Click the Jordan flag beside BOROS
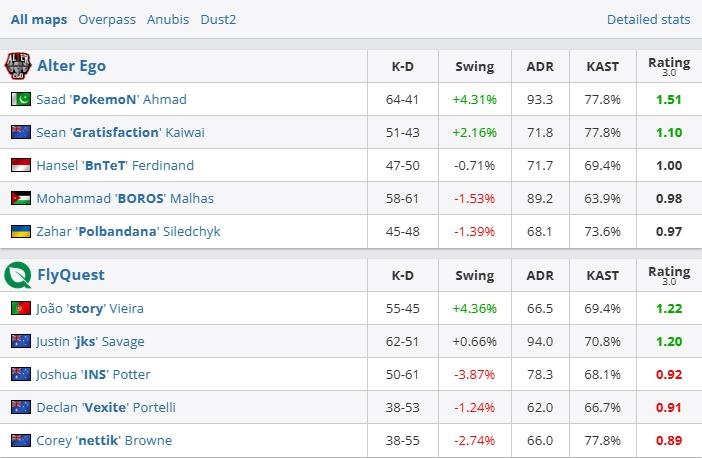Screen dimensions: 702x458 (x=20, y=199)
